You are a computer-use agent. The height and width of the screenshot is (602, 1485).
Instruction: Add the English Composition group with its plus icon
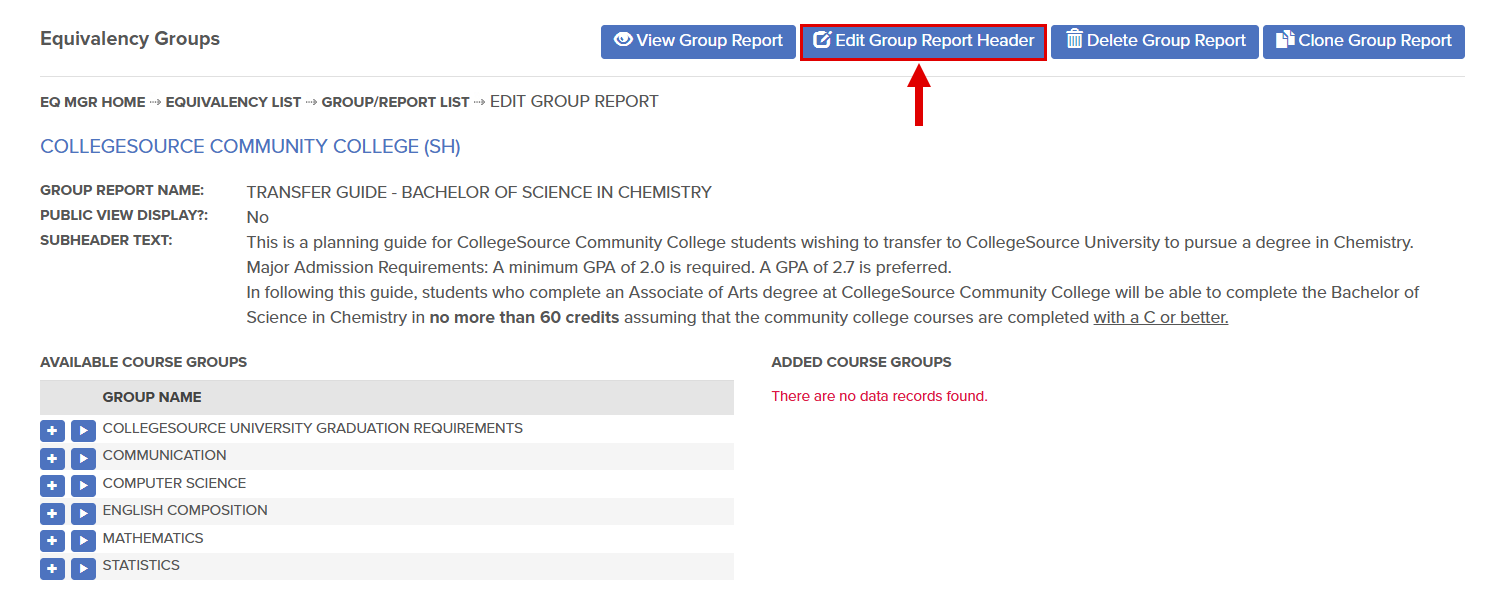point(52,514)
